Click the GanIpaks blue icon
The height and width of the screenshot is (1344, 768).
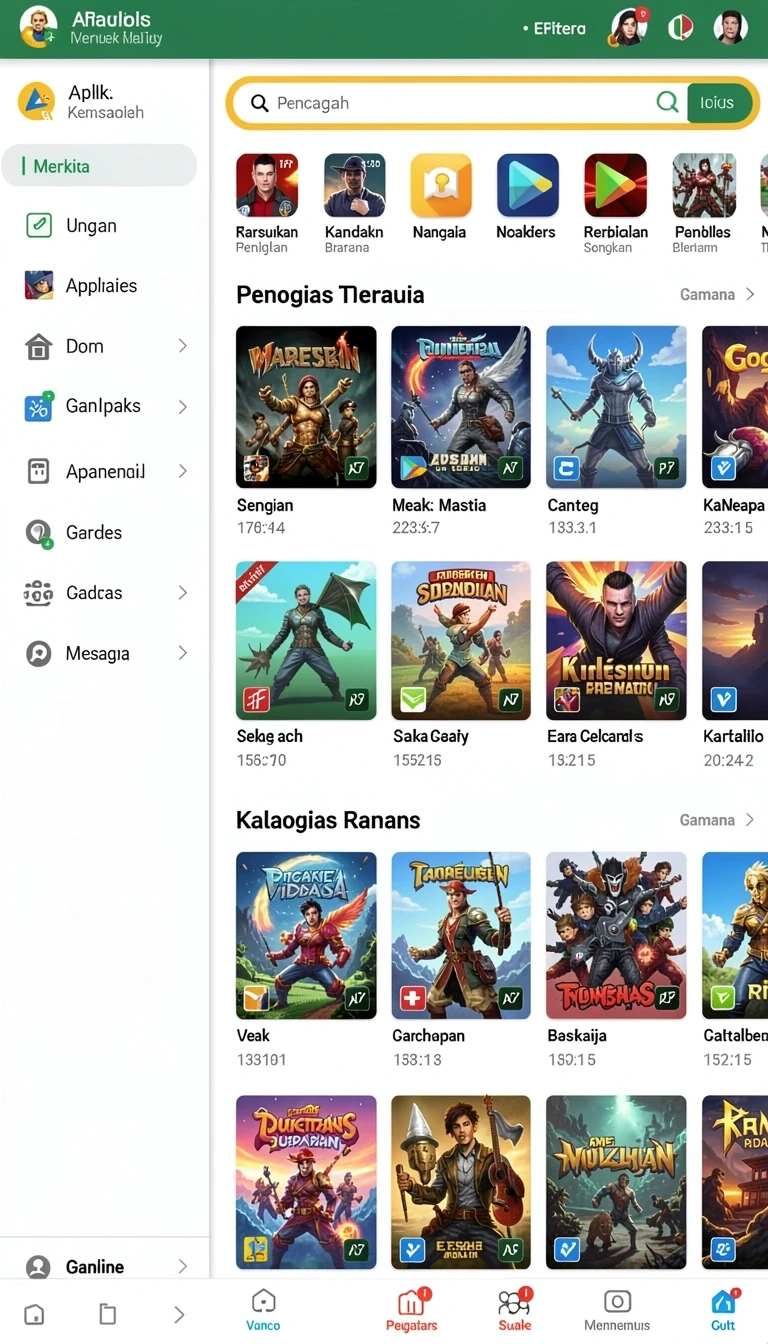(x=38, y=406)
